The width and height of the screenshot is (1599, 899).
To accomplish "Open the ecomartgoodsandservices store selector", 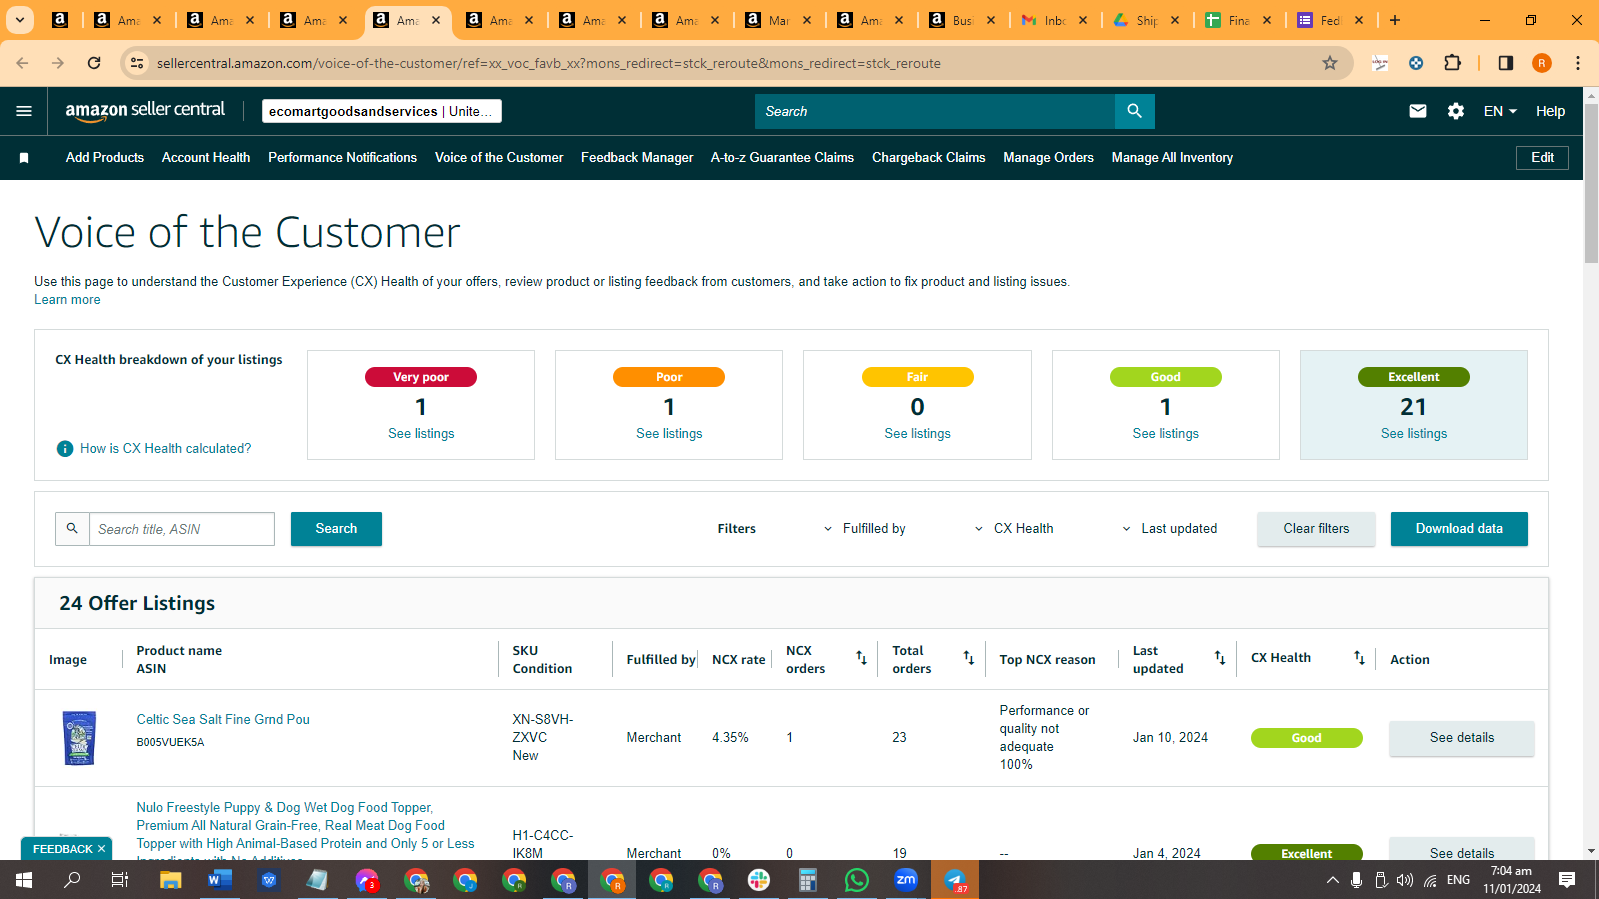I will tap(381, 111).
